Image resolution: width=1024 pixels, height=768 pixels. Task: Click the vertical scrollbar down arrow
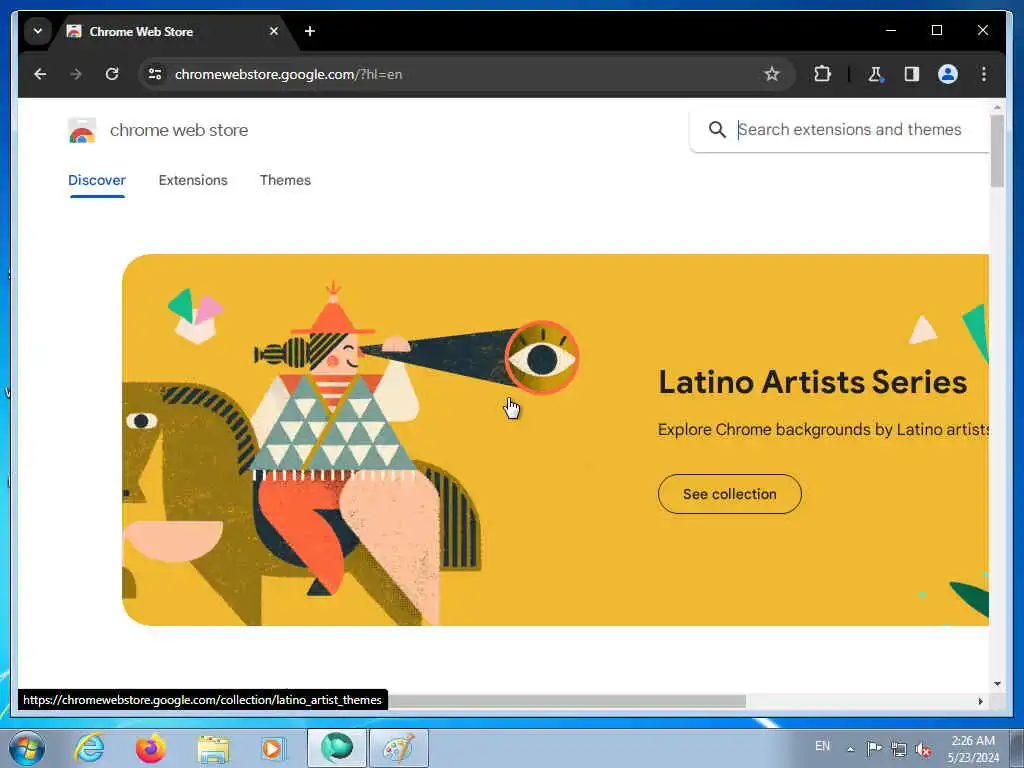(x=997, y=684)
